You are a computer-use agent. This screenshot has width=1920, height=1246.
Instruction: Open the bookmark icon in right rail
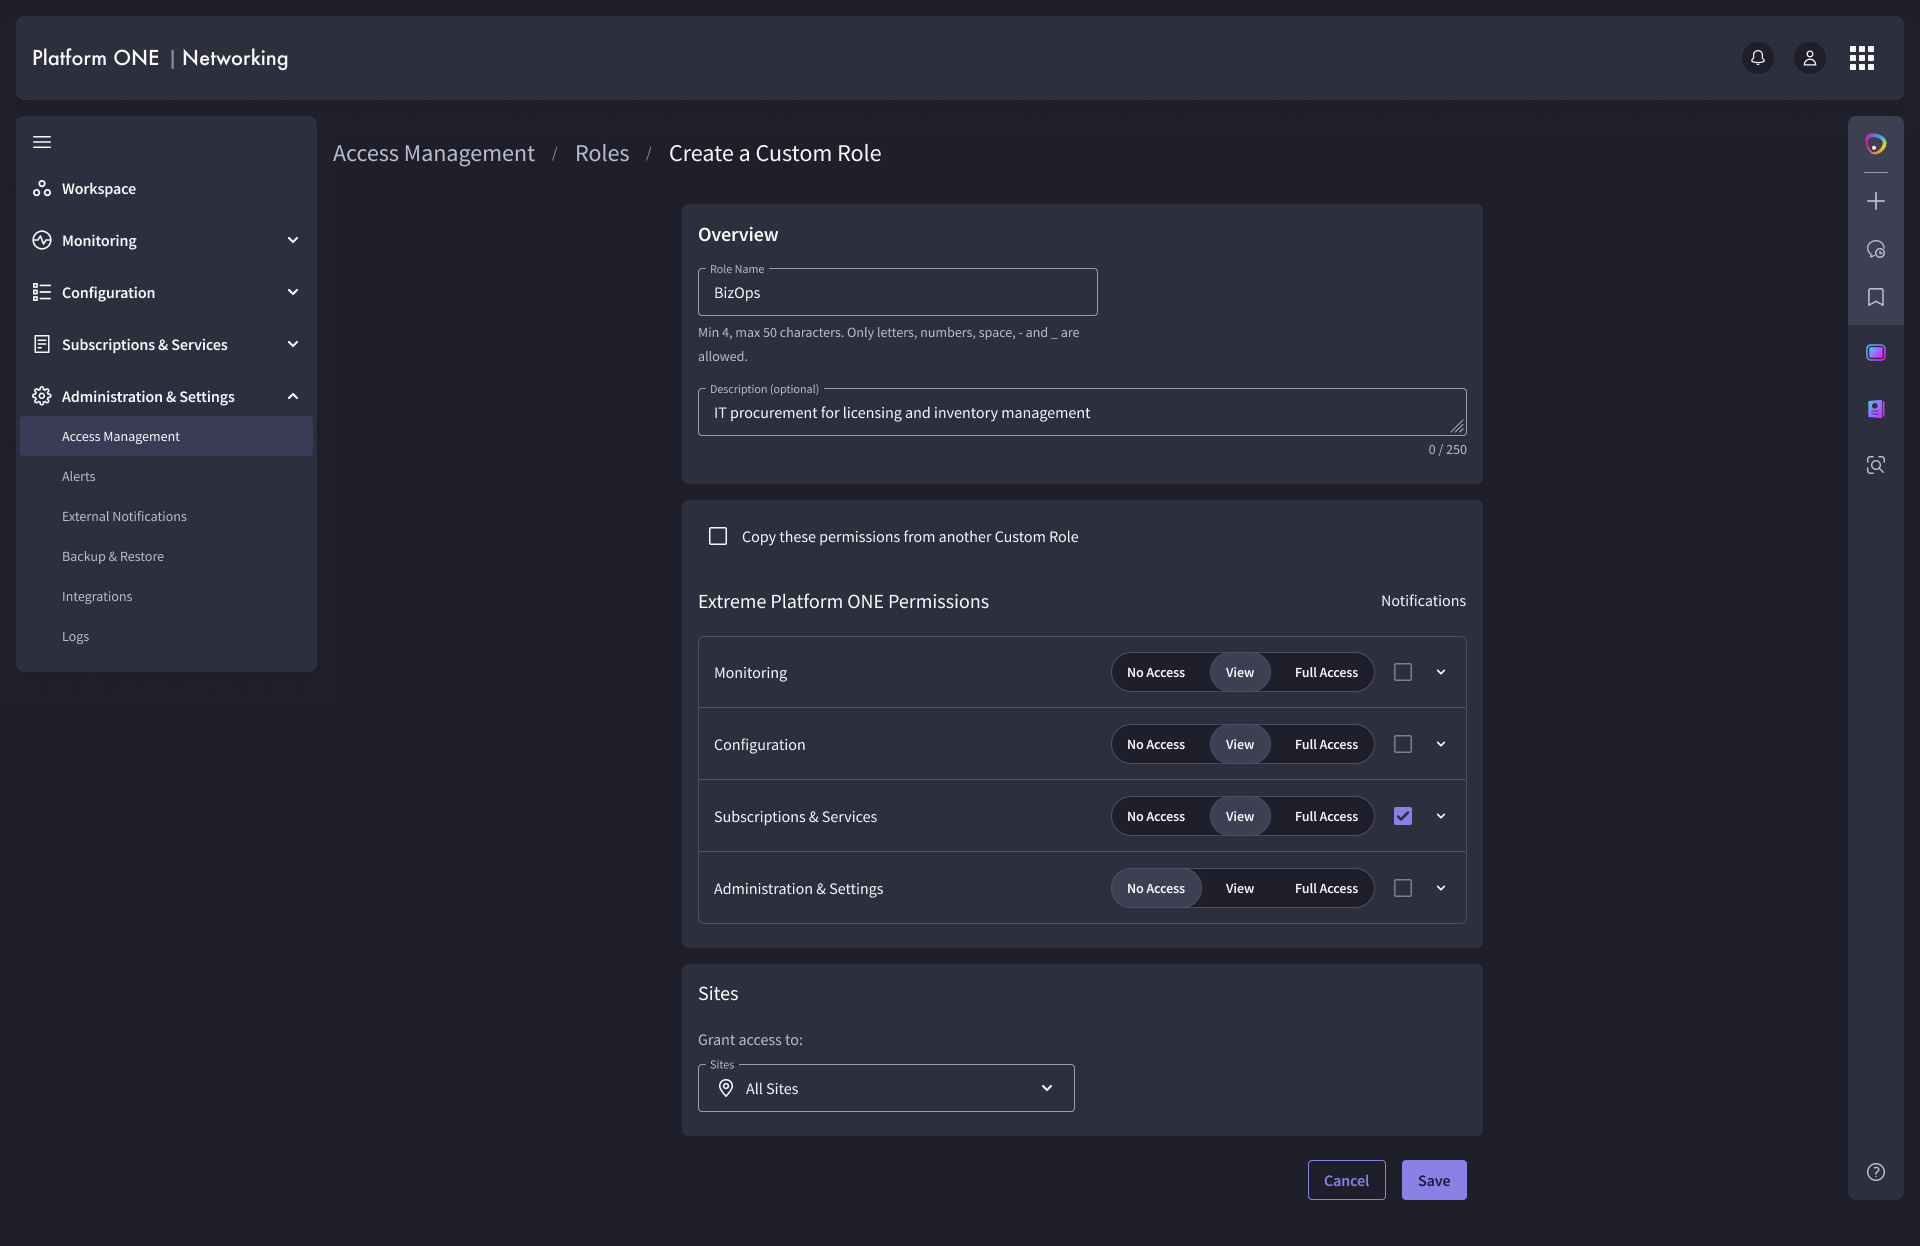(1875, 297)
